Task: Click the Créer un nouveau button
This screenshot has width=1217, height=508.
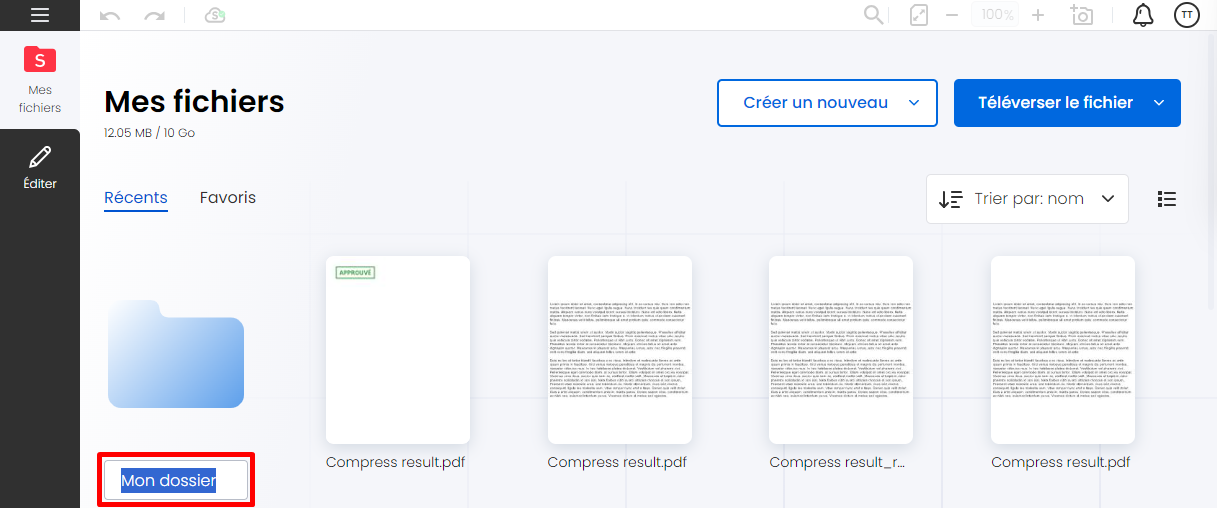Action: pos(827,103)
